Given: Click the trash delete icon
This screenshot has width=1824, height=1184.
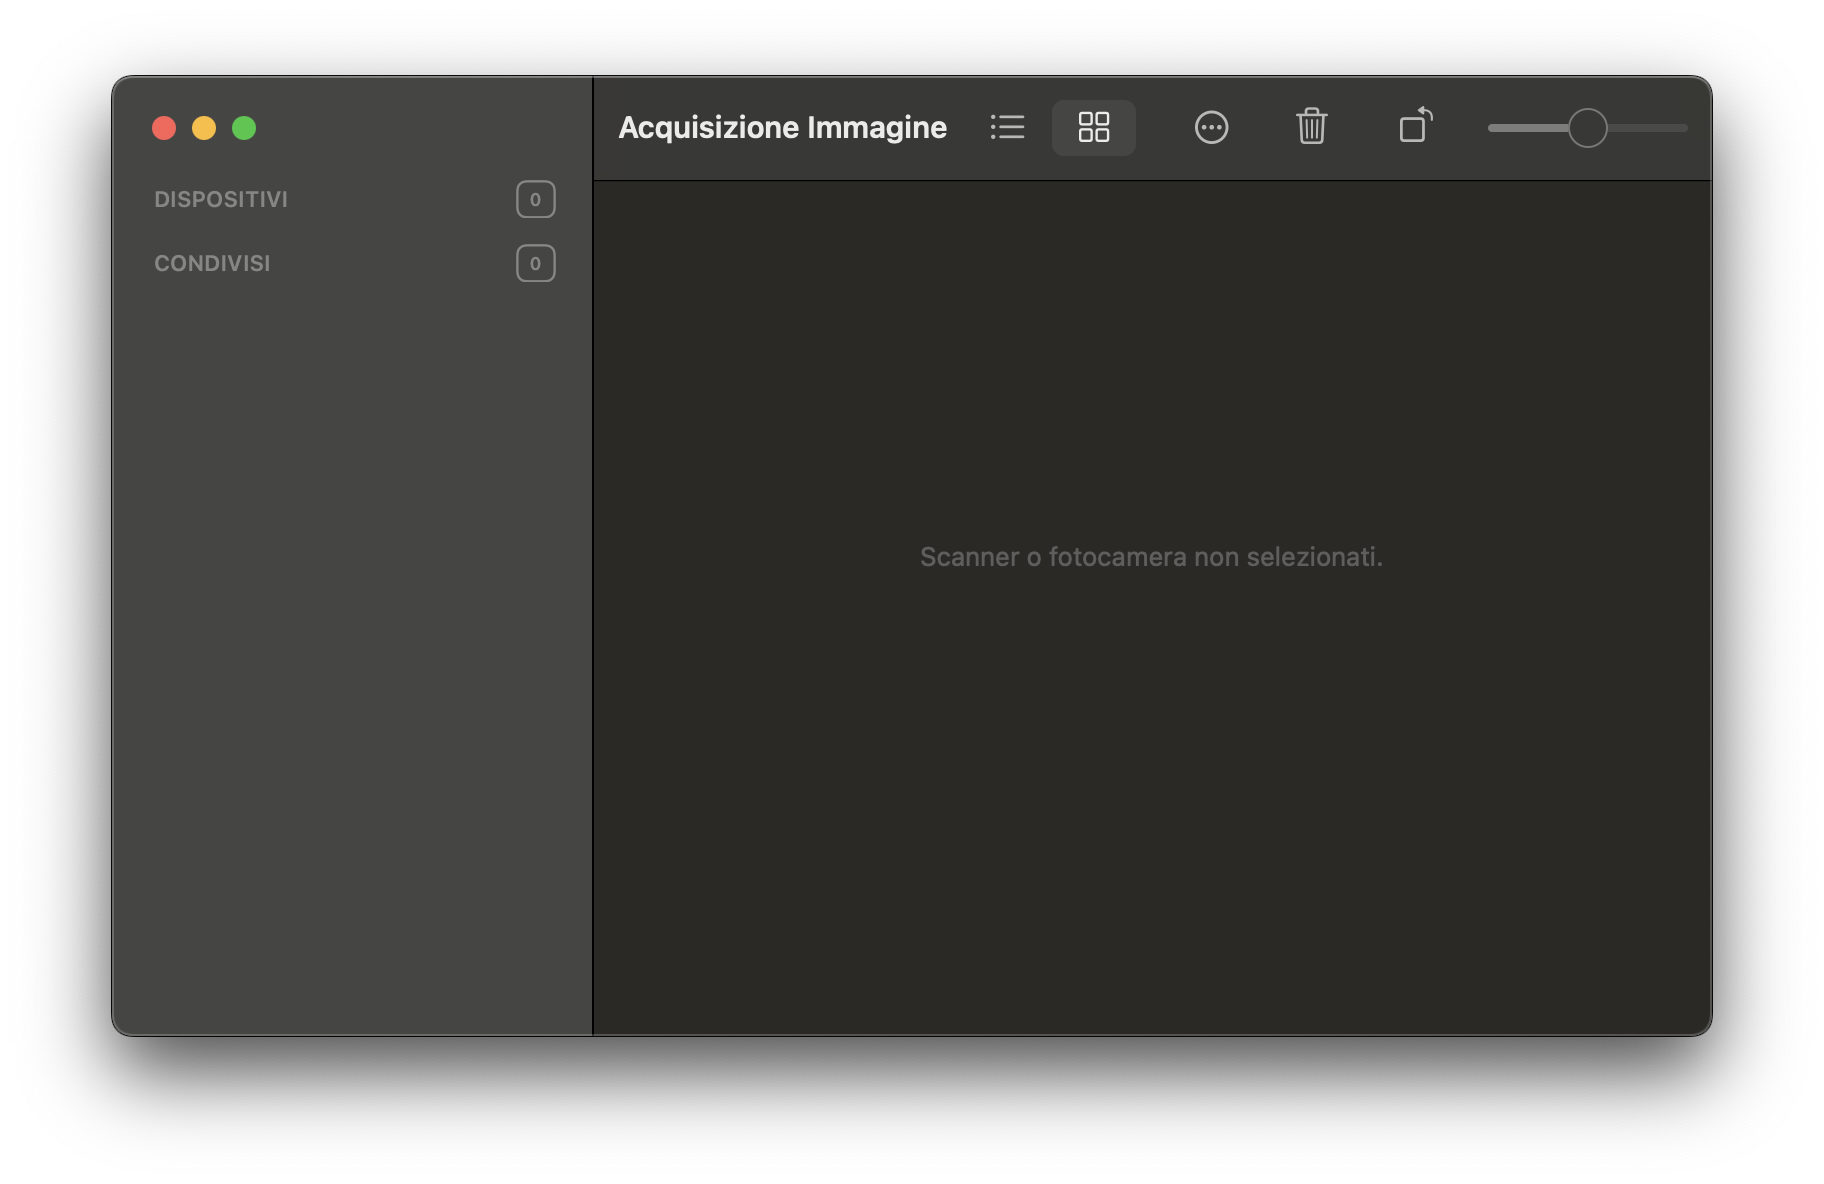Looking at the screenshot, I should pos(1311,126).
